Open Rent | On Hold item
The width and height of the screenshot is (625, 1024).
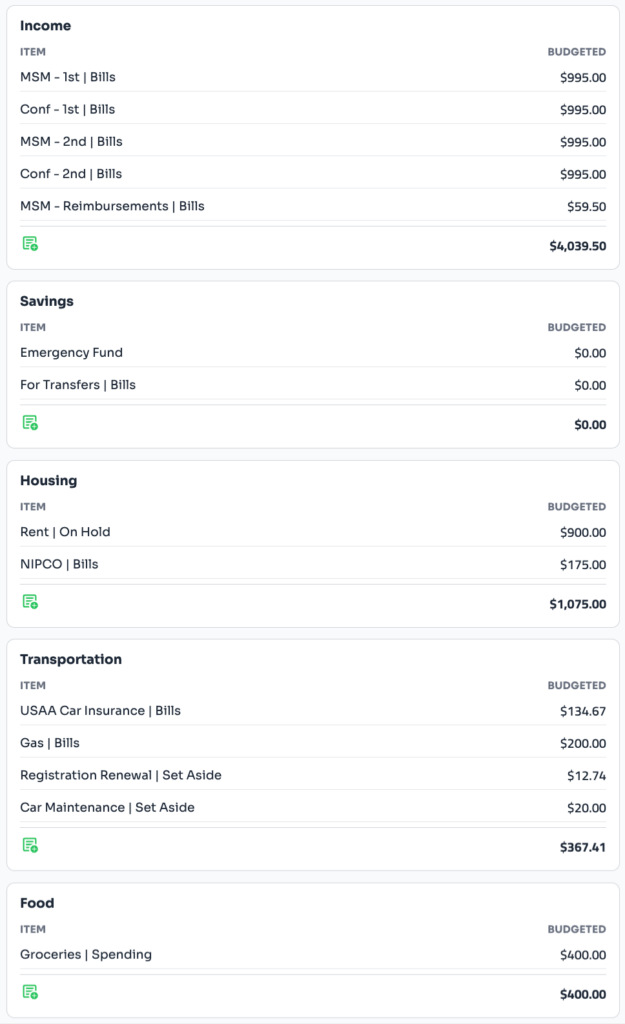click(65, 532)
